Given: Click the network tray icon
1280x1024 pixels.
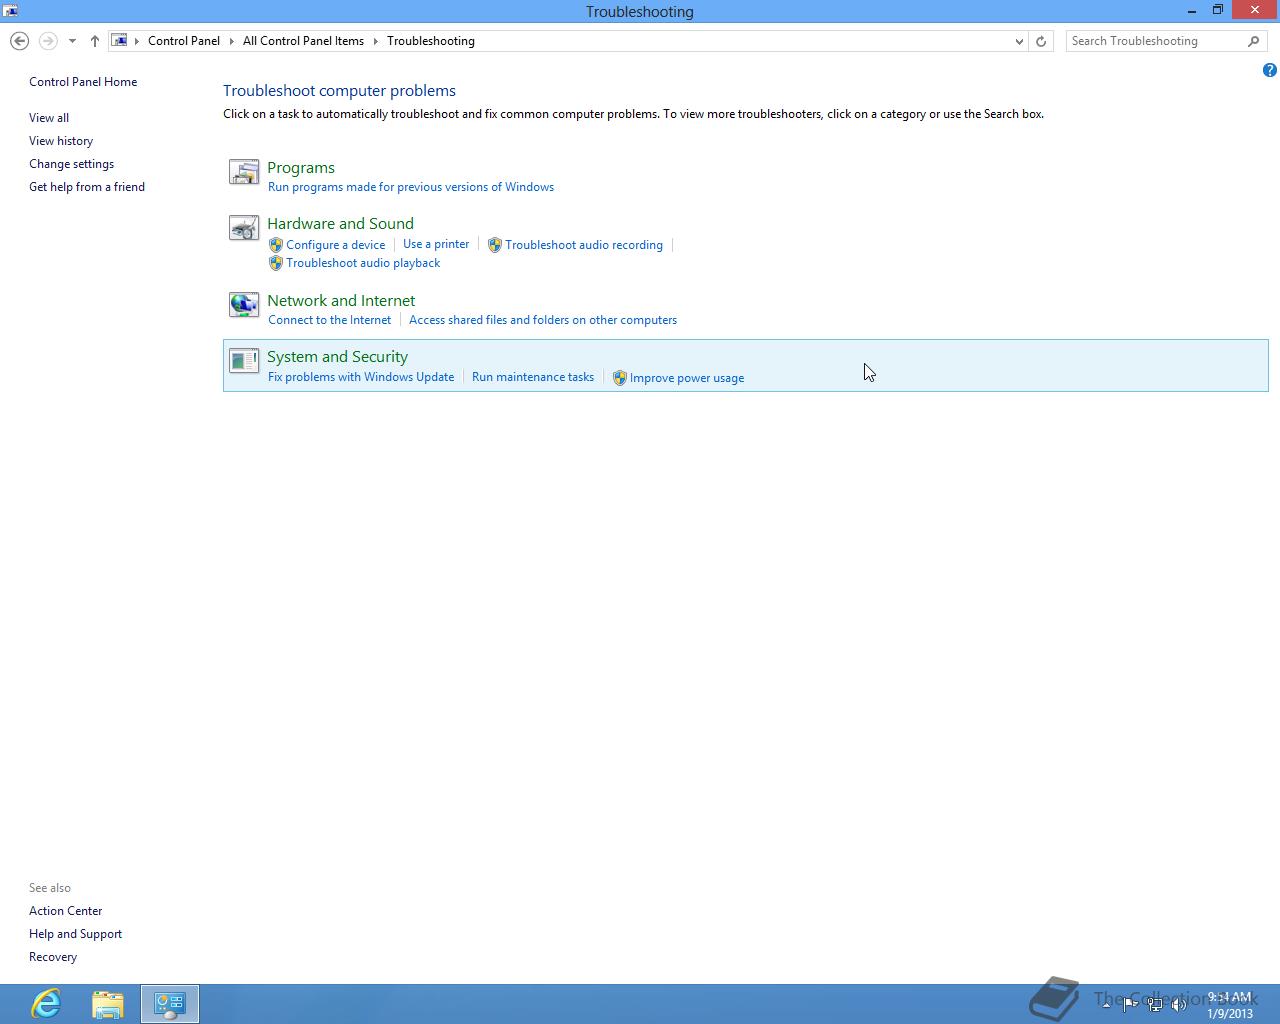Looking at the screenshot, I should pyautogui.click(x=1155, y=1005).
